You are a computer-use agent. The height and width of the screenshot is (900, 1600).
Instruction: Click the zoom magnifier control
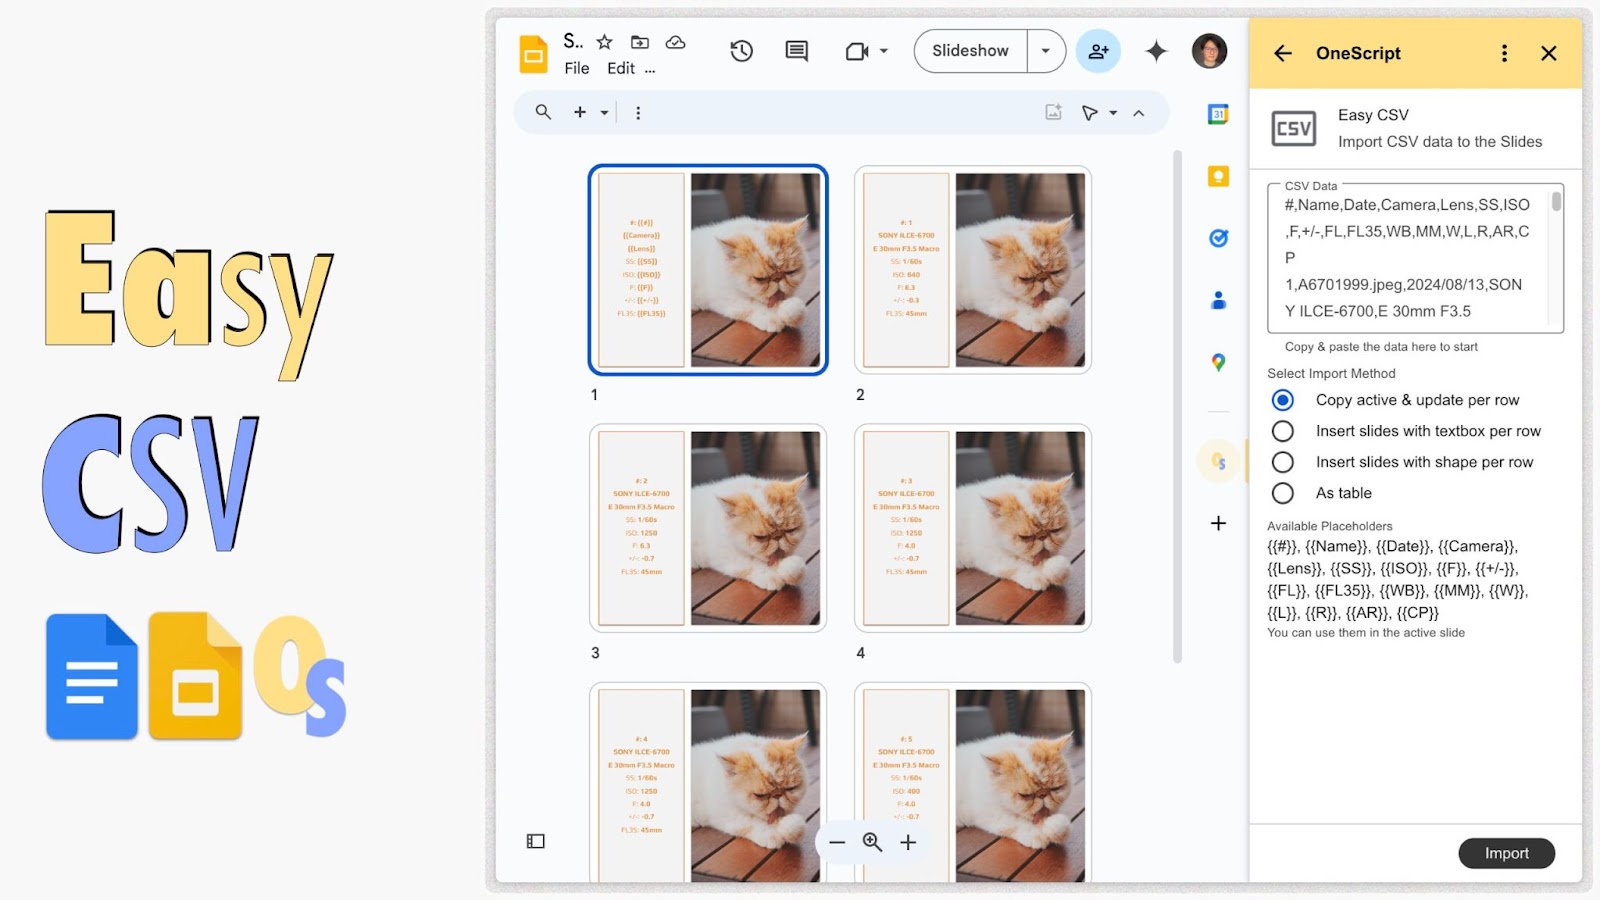[872, 842]
